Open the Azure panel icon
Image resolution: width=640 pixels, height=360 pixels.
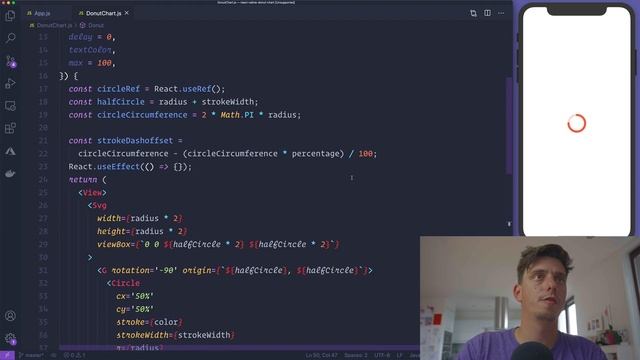click(x=10, y=151)
